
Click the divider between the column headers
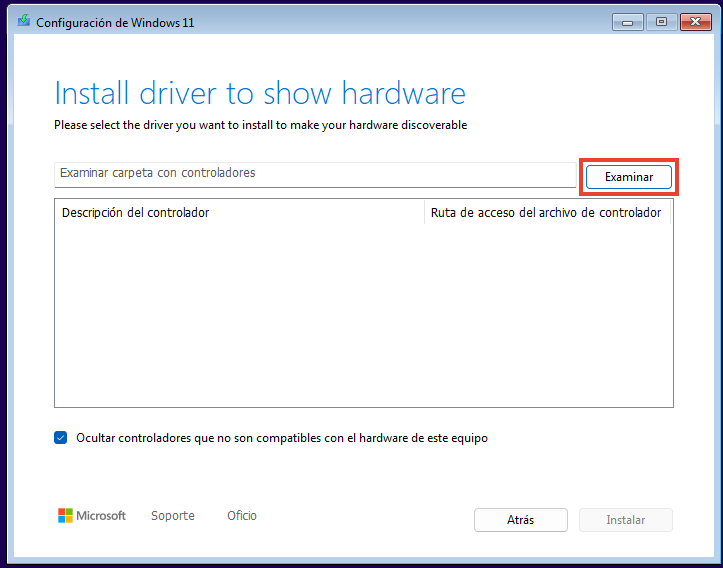425,213
